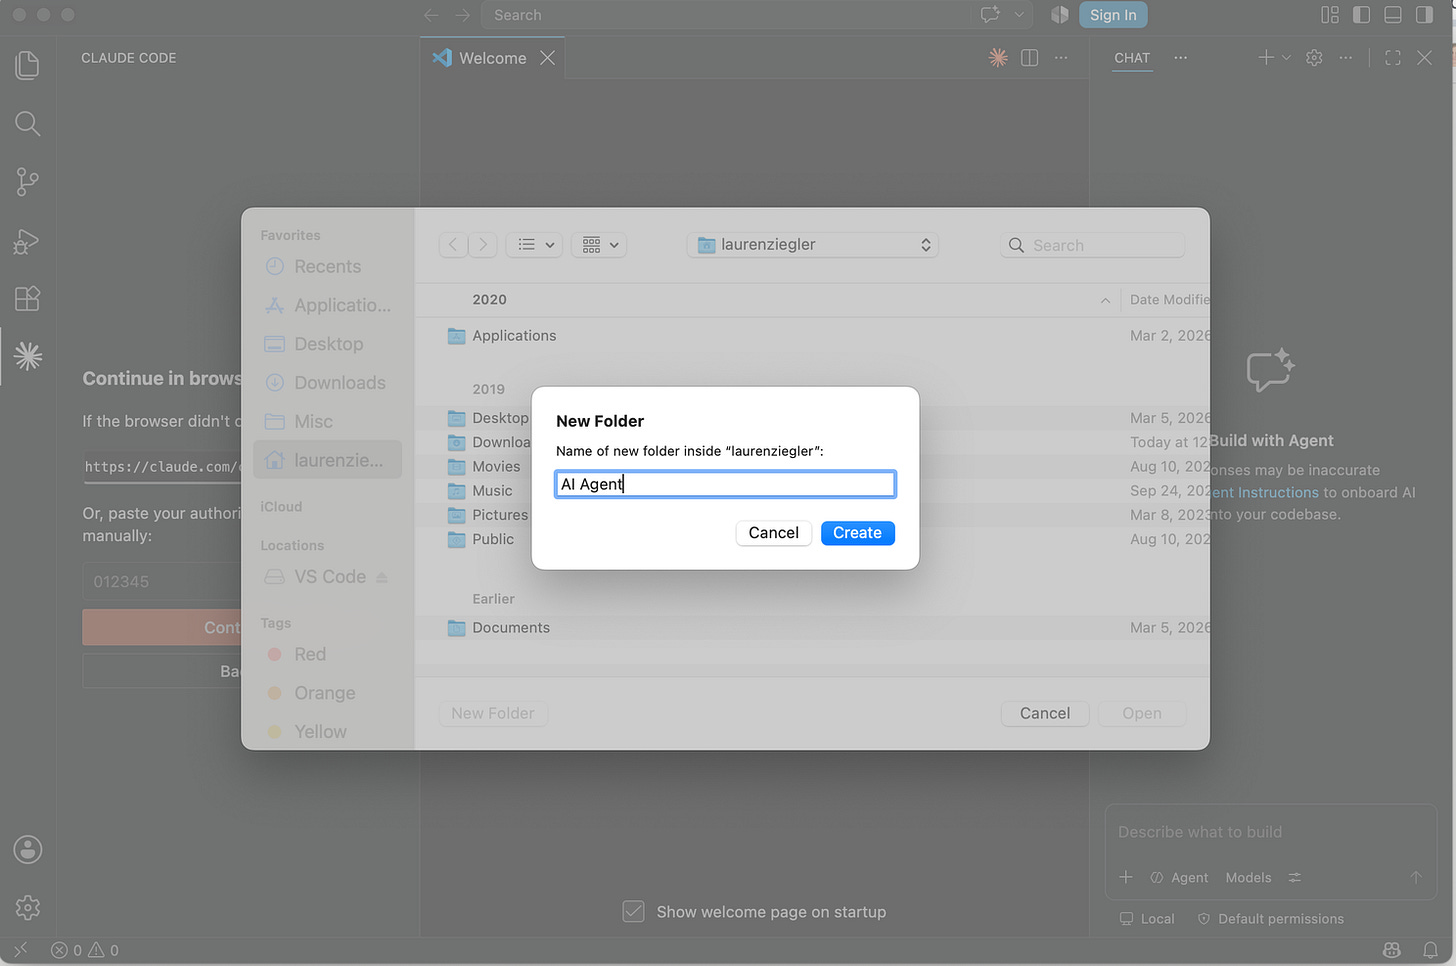Screen dimensions: 1456x966
Task: Select the CHAT tab in the side panel
Action: (x=1132, y=58)
